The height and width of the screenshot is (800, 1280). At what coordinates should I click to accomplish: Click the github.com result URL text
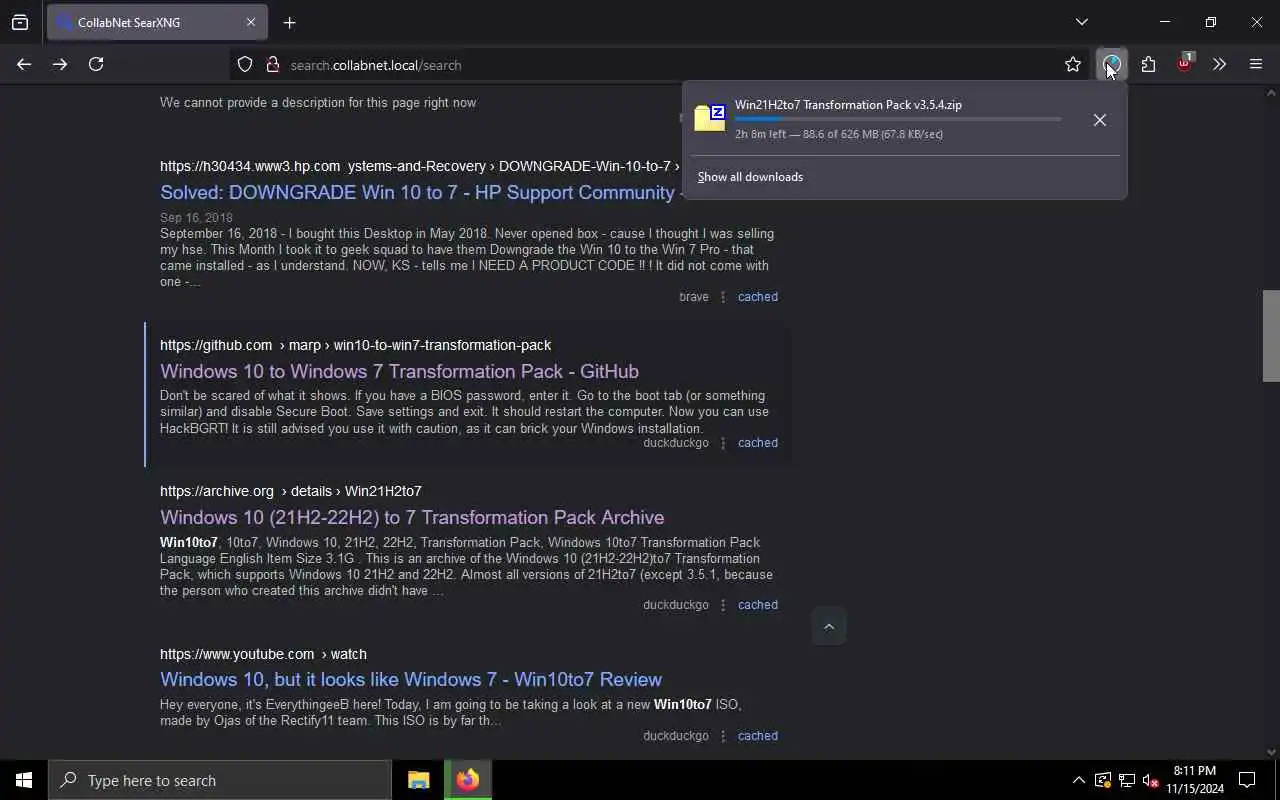click(x=355, y=345)
